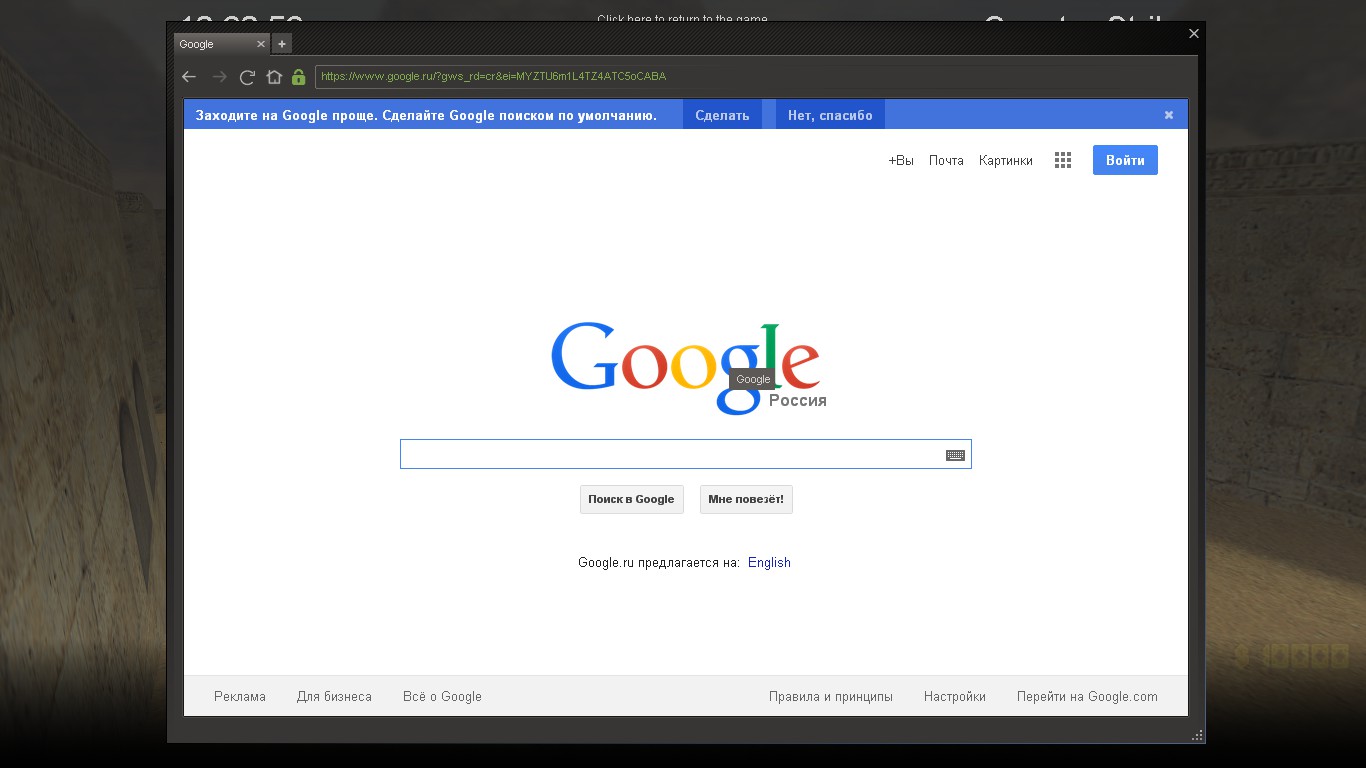
Task: Open the Перейти на Google.com footer link
Action: click(1087, 697)
